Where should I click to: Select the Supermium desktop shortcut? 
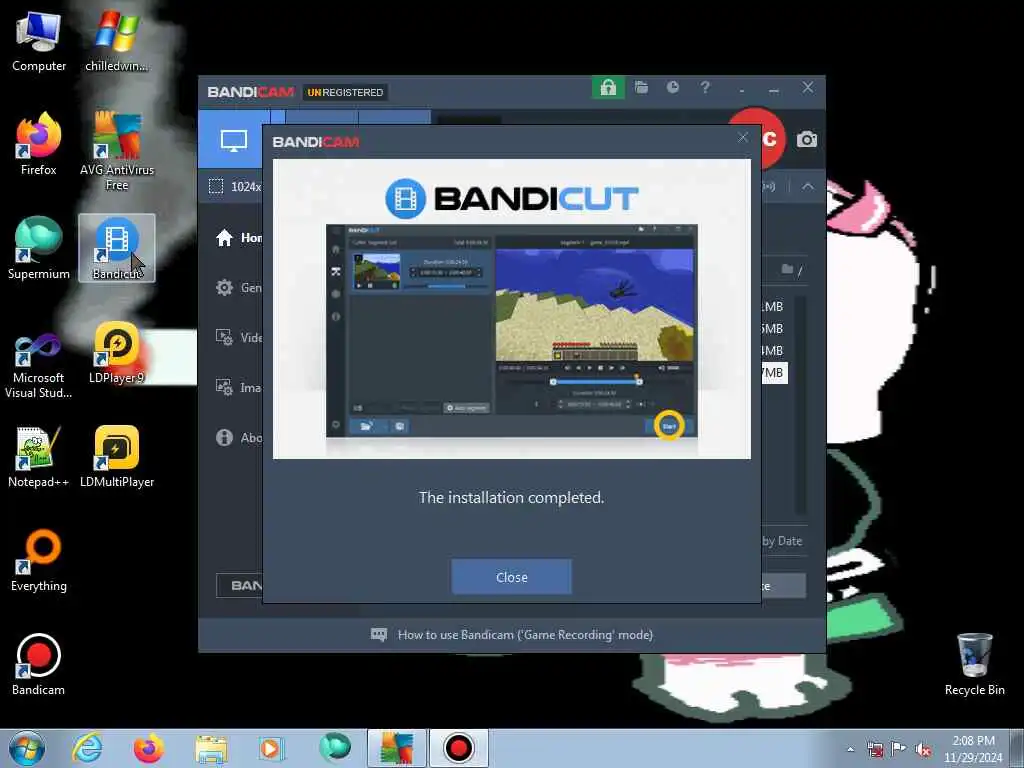tap(39, 248)
